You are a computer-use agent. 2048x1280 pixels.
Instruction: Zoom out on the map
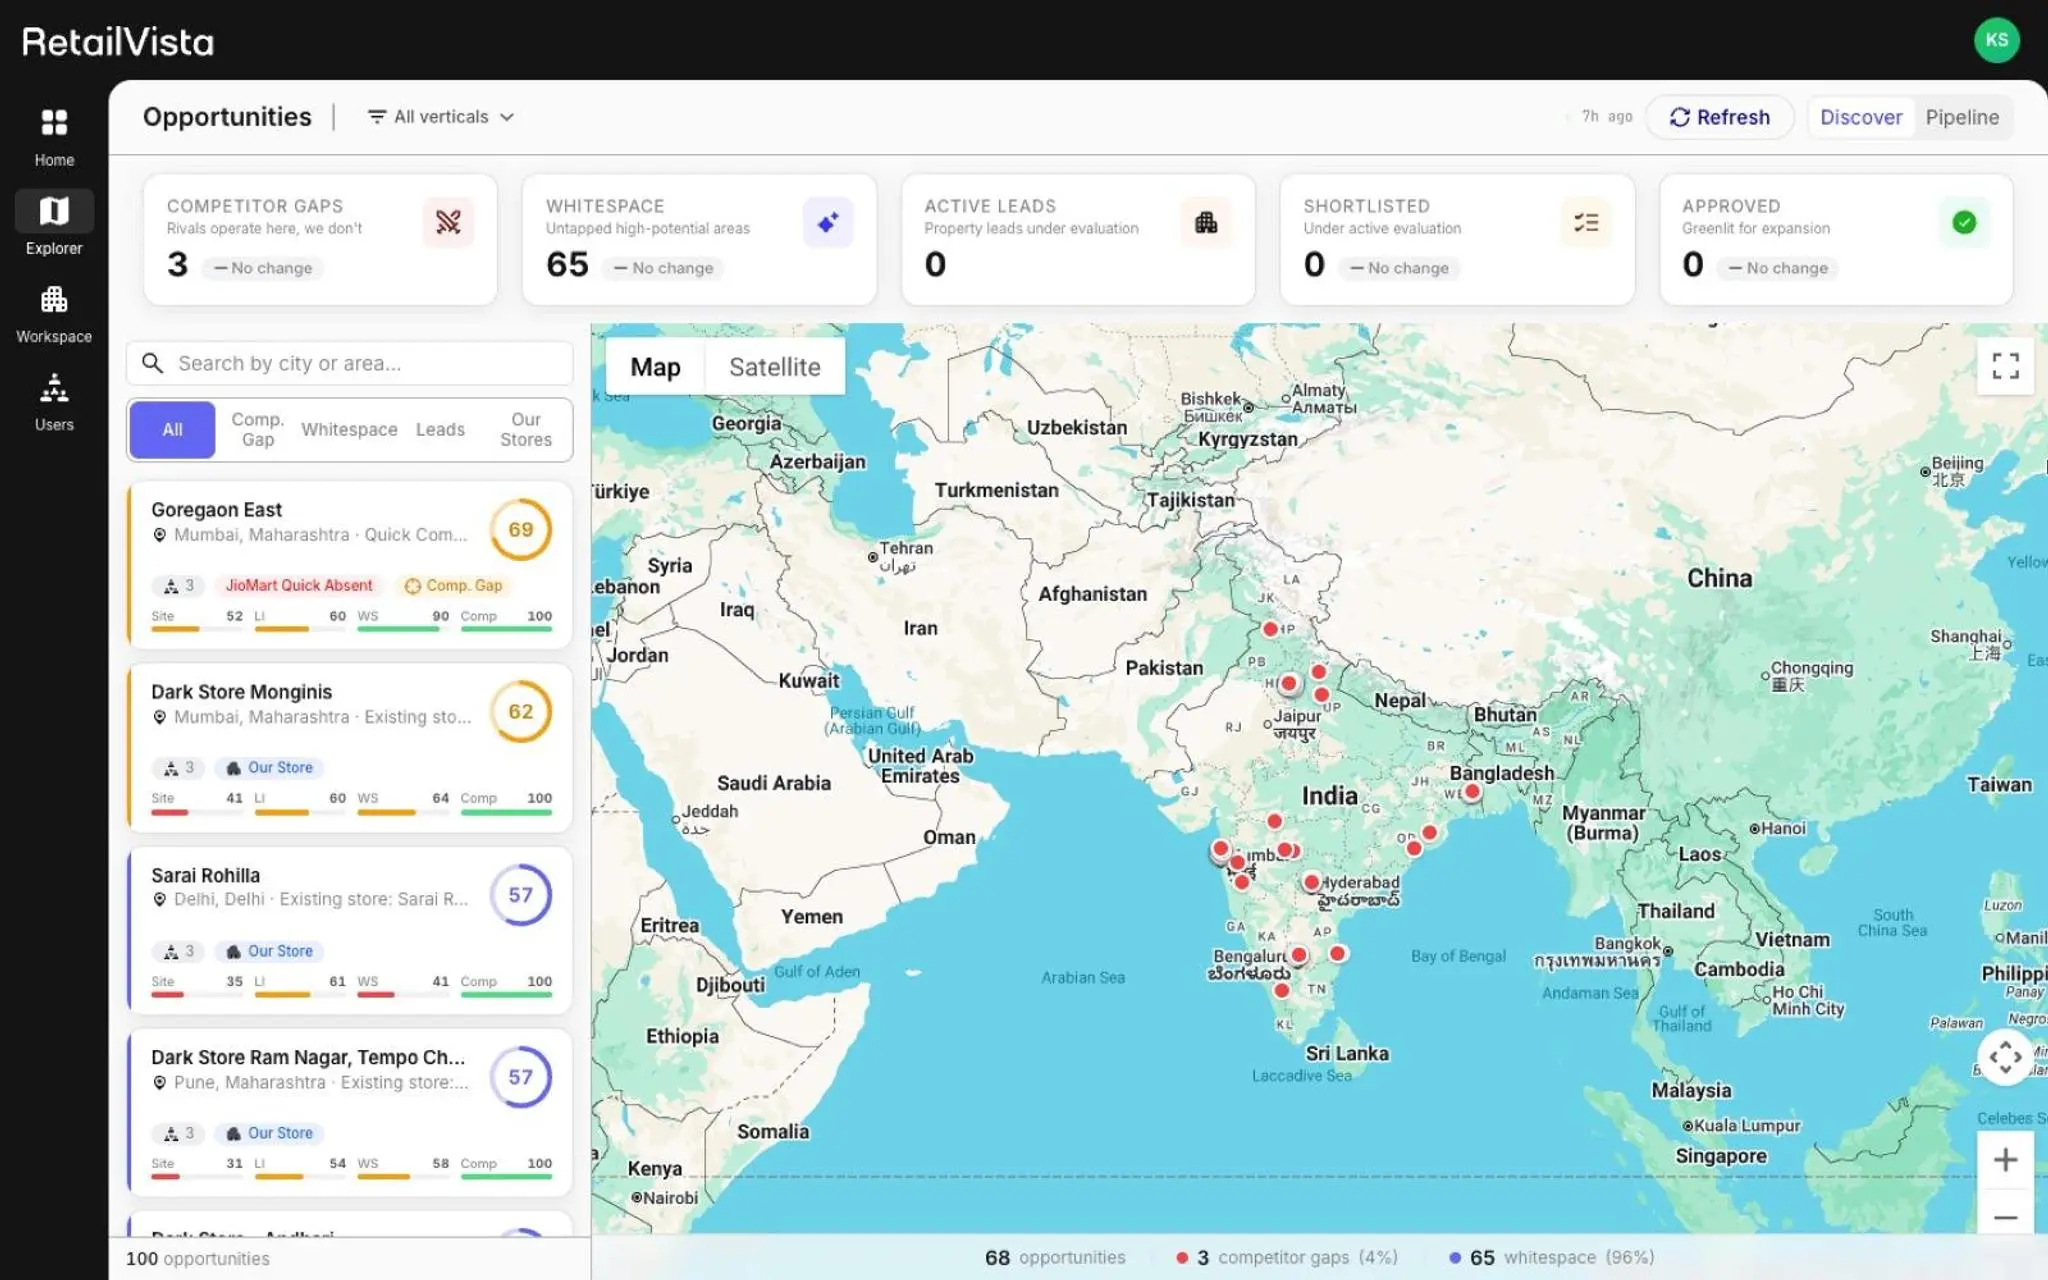(2005, 1217)
